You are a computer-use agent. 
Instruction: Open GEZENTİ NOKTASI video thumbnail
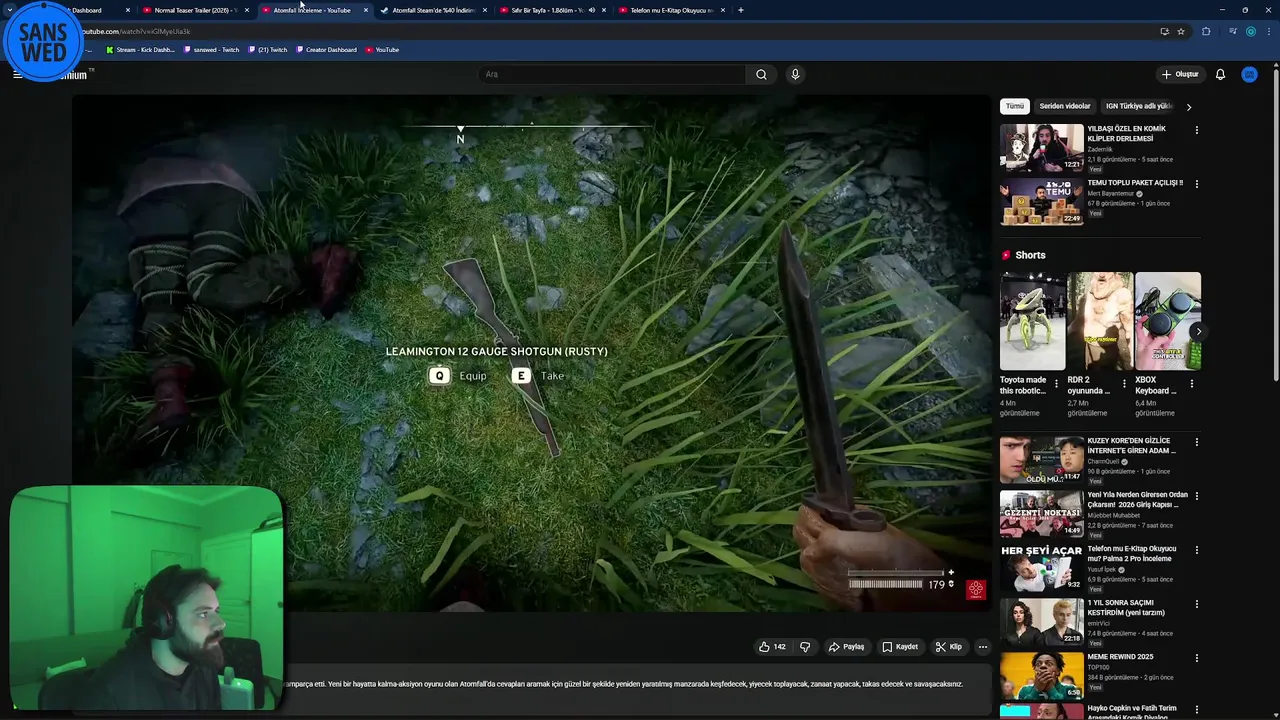(x=1041, y=514)
